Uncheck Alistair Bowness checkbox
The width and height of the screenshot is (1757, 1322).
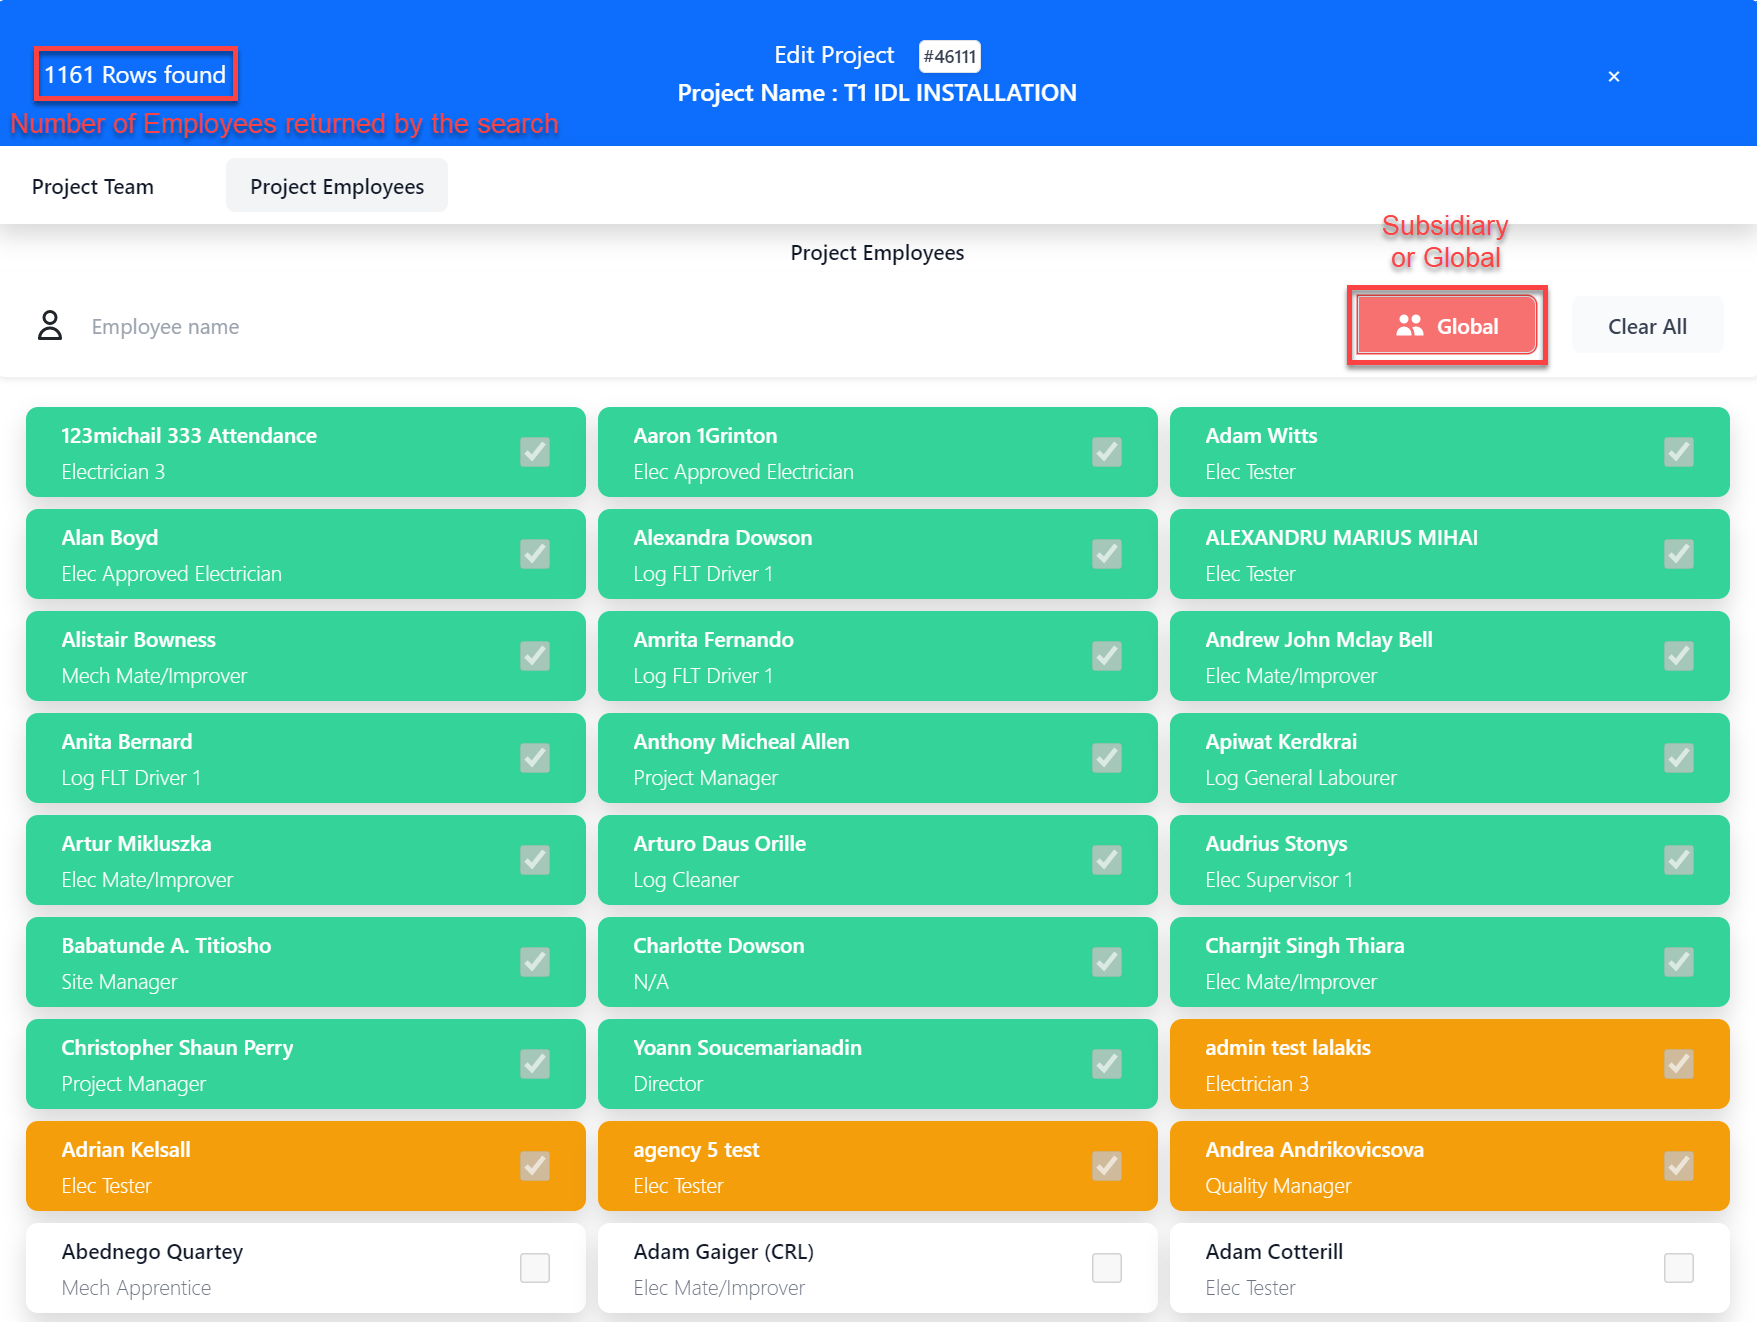coord(535,656)
